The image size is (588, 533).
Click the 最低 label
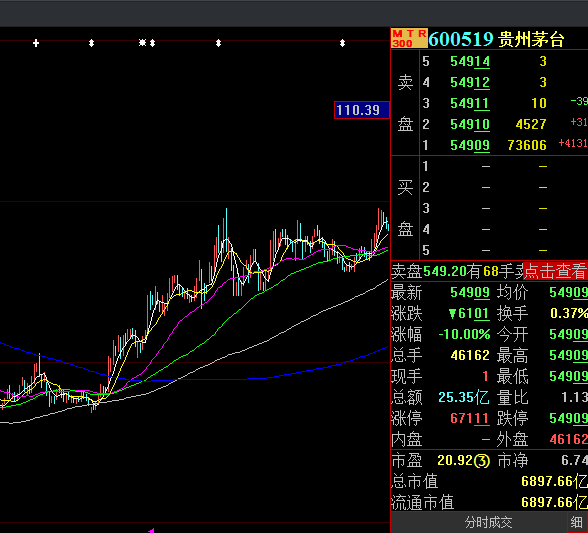click(512, 376)
